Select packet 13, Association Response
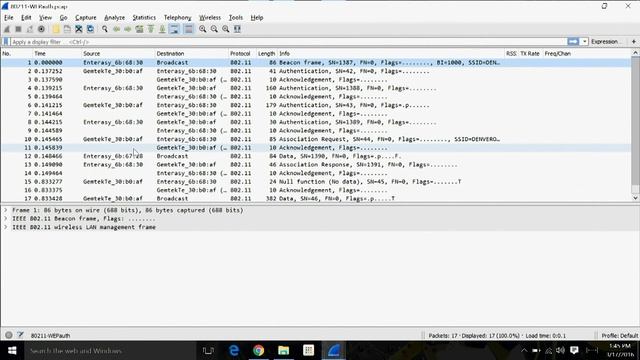This screenshot has width=640, height=360. 316,165
